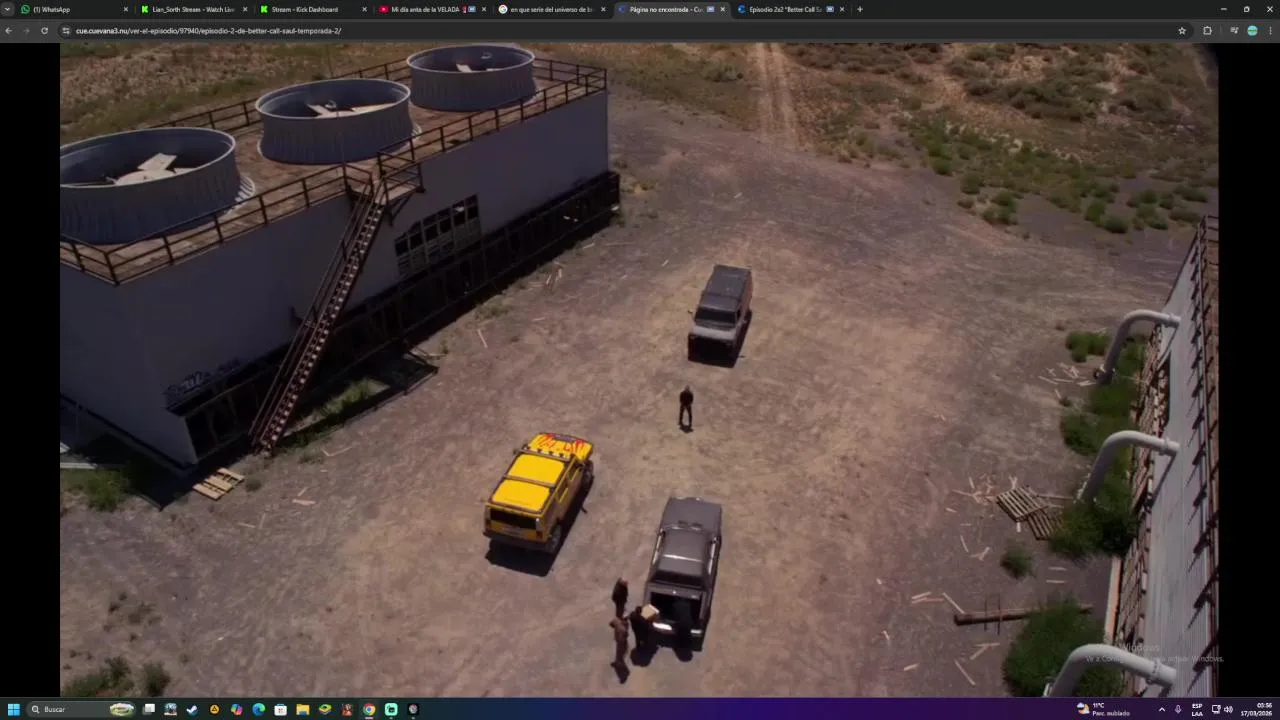Open the weather widget showing 11°C

point(1103,709)
